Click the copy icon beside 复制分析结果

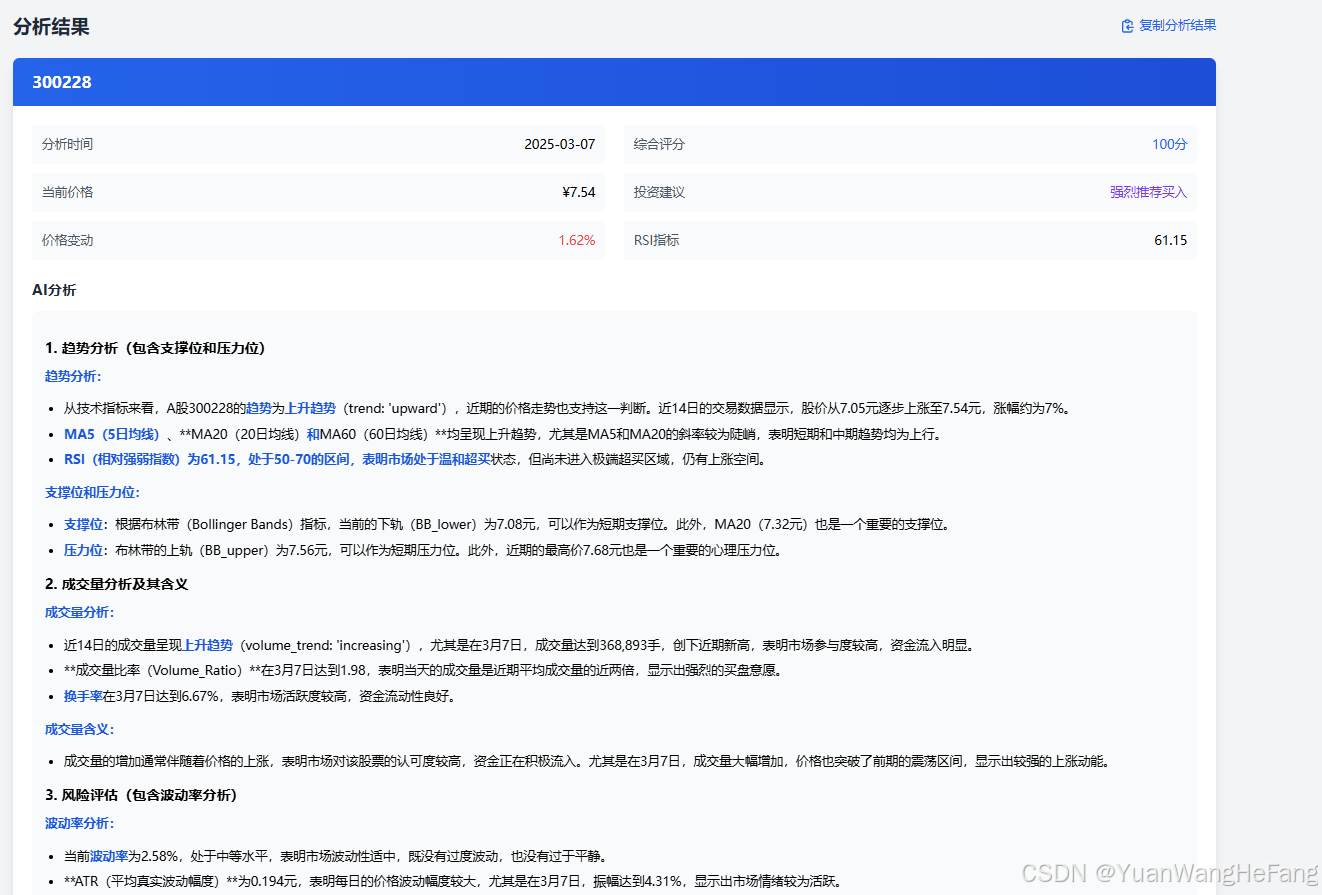coord(1126,25)
